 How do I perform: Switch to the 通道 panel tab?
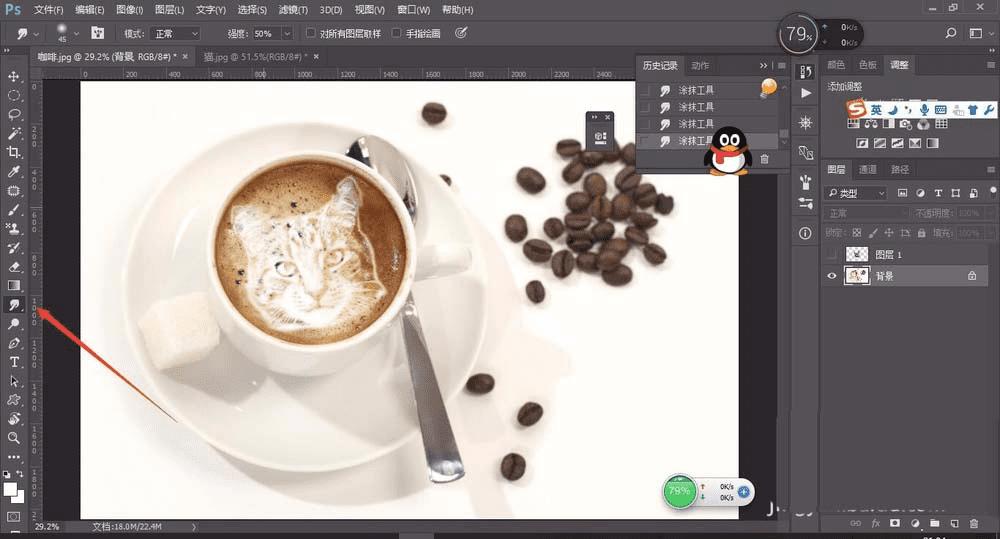868,170
